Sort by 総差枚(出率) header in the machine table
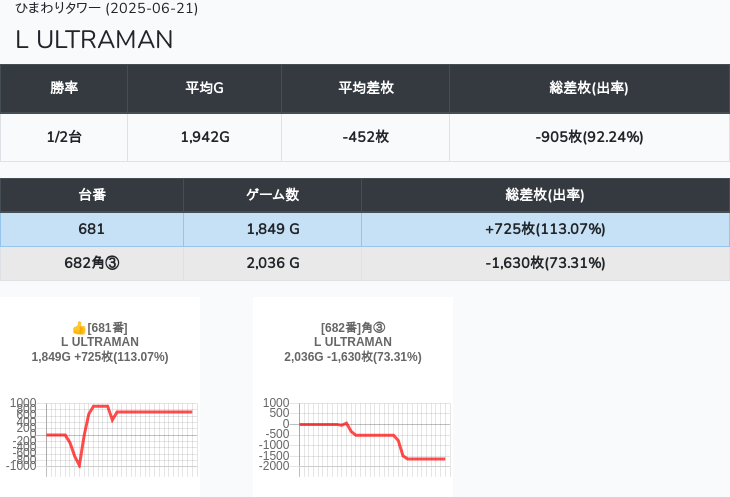This screenshot has width=730, height=497. click(x=545, y=195)
